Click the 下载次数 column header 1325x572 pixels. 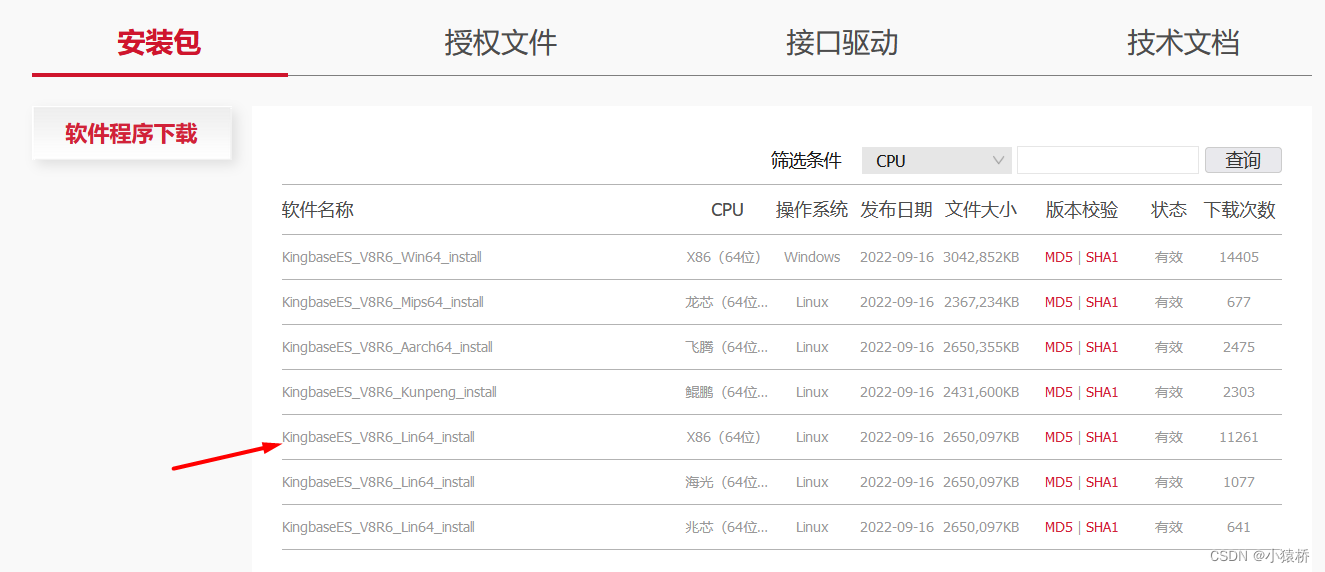click(x=1239, y=210)
